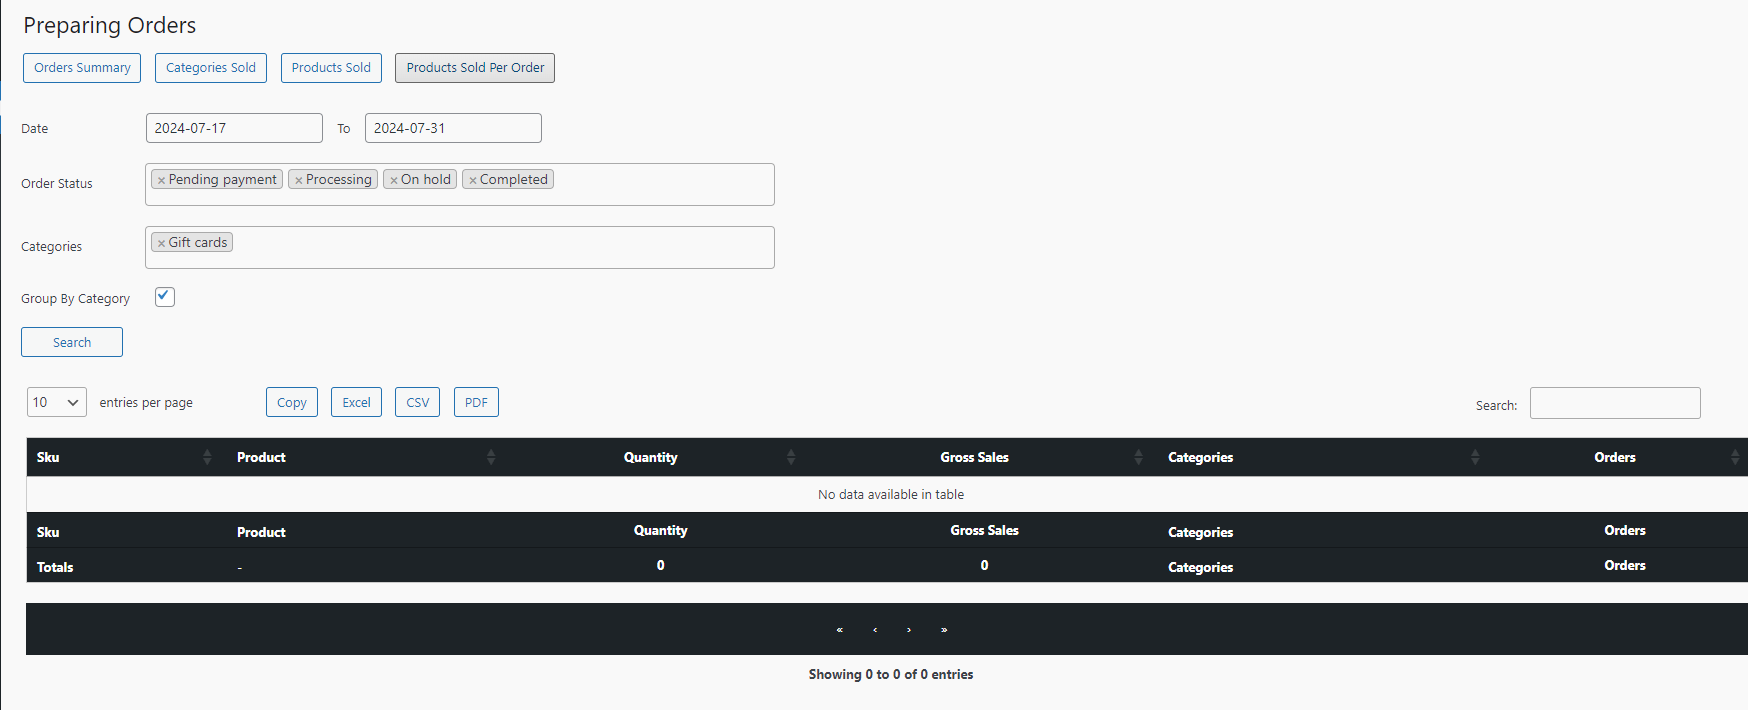The width and height of the screenshot is (1748, 710).
Task: Click the 'No data available in table' message
Action: coord(891,495)
